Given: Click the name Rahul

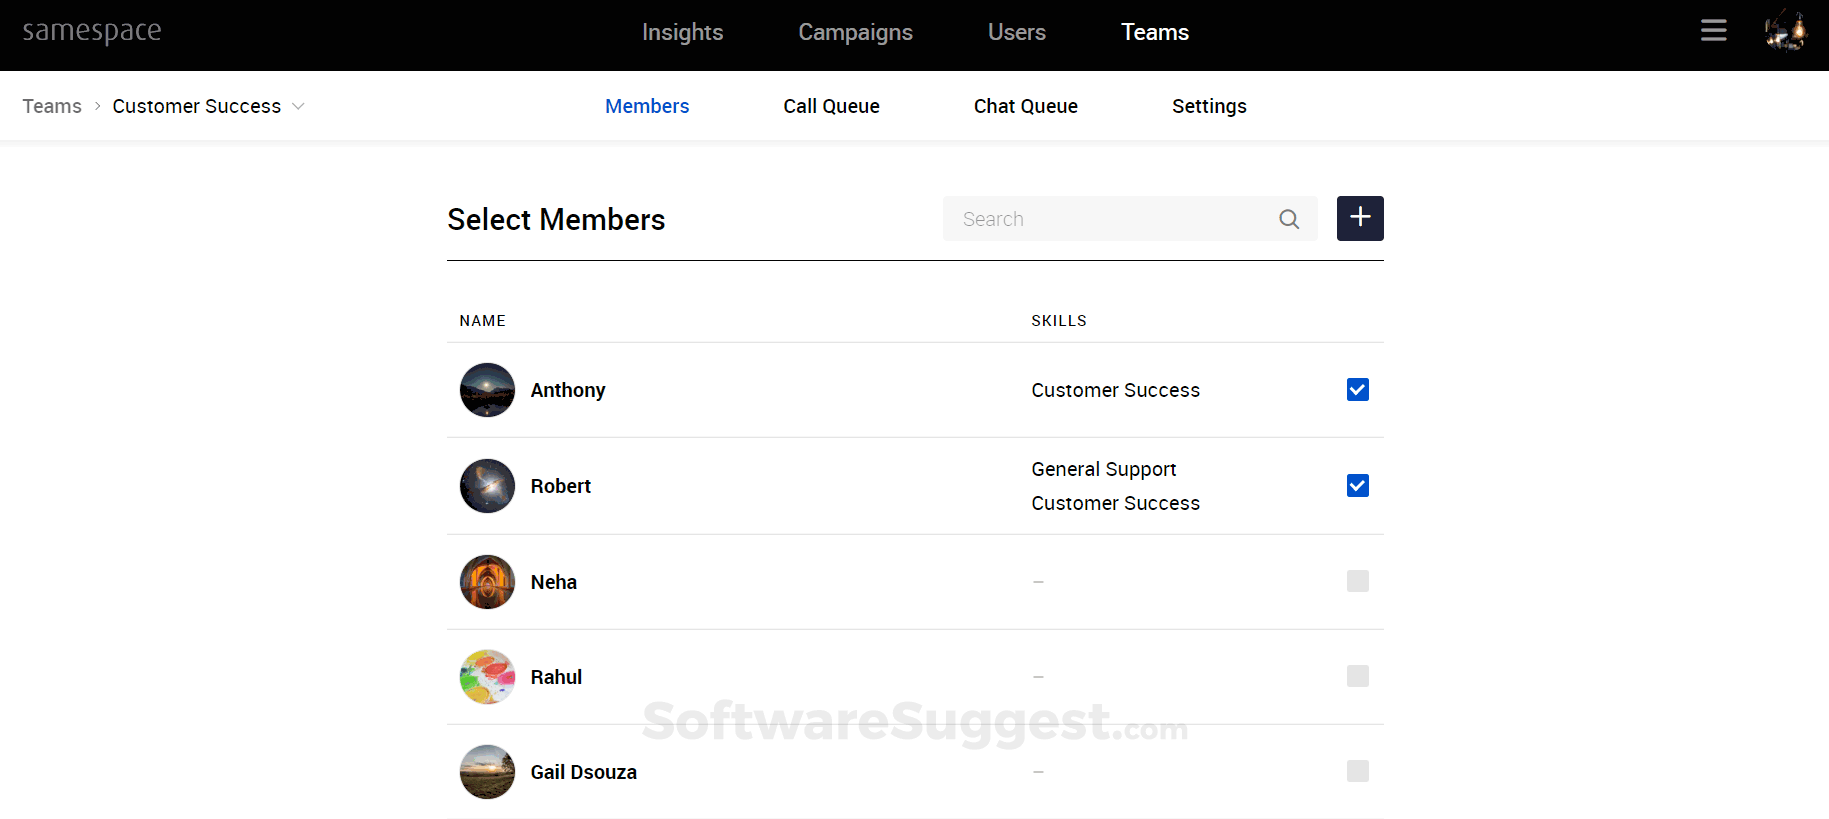Looking at the screenshot, I should pyautogui.click(x=556, y=677).
